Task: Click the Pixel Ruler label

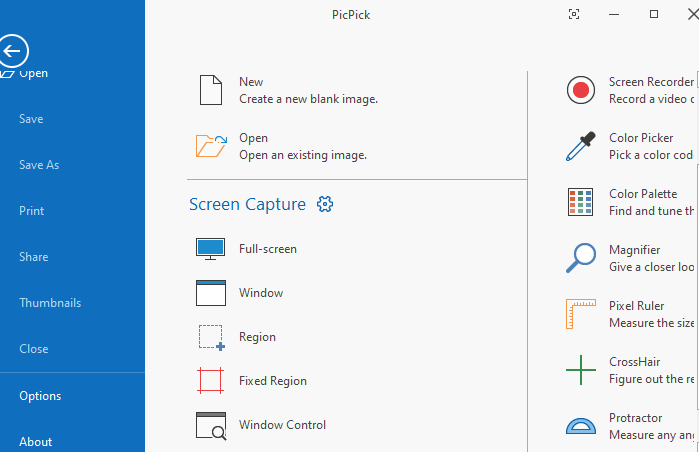Action: (637, 306)
